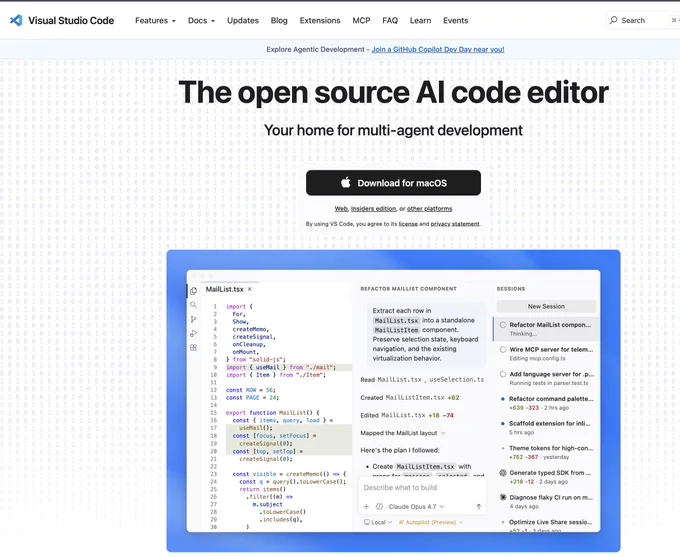Open the Scaffold extension for inli... session
This screenshot has width=680, height=557.
[546, 427]
